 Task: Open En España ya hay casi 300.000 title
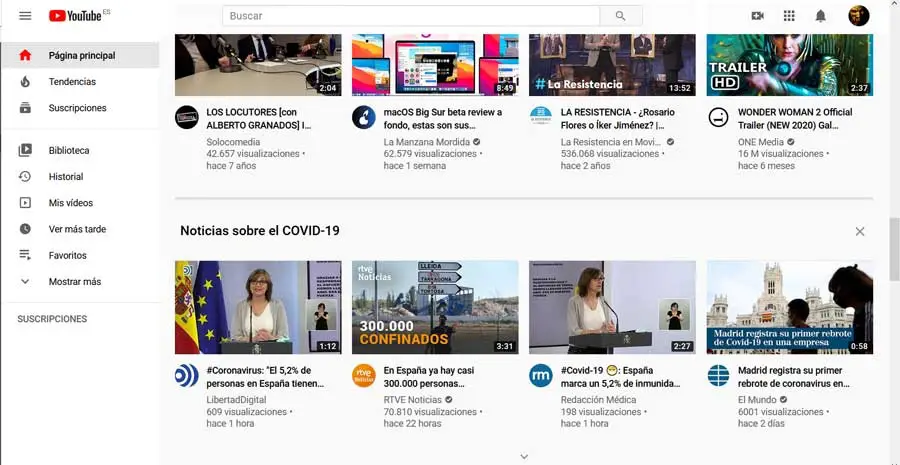[x=429, y=377]
